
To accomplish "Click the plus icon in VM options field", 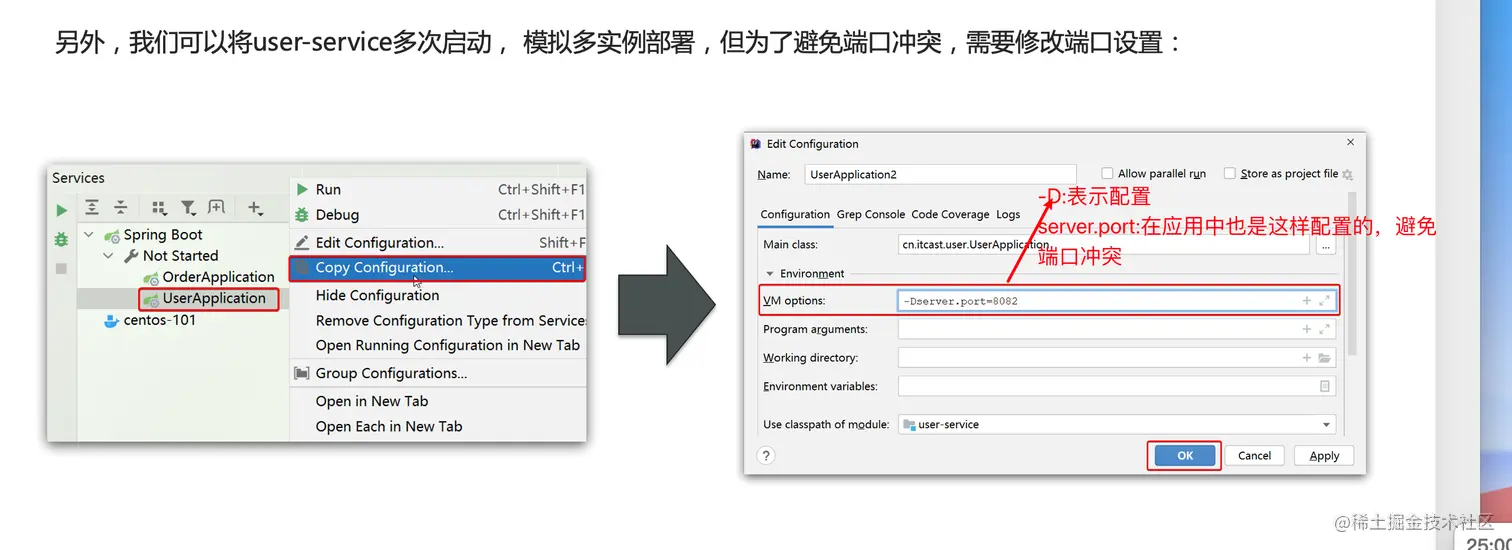I will click(x=1306, y=300).
